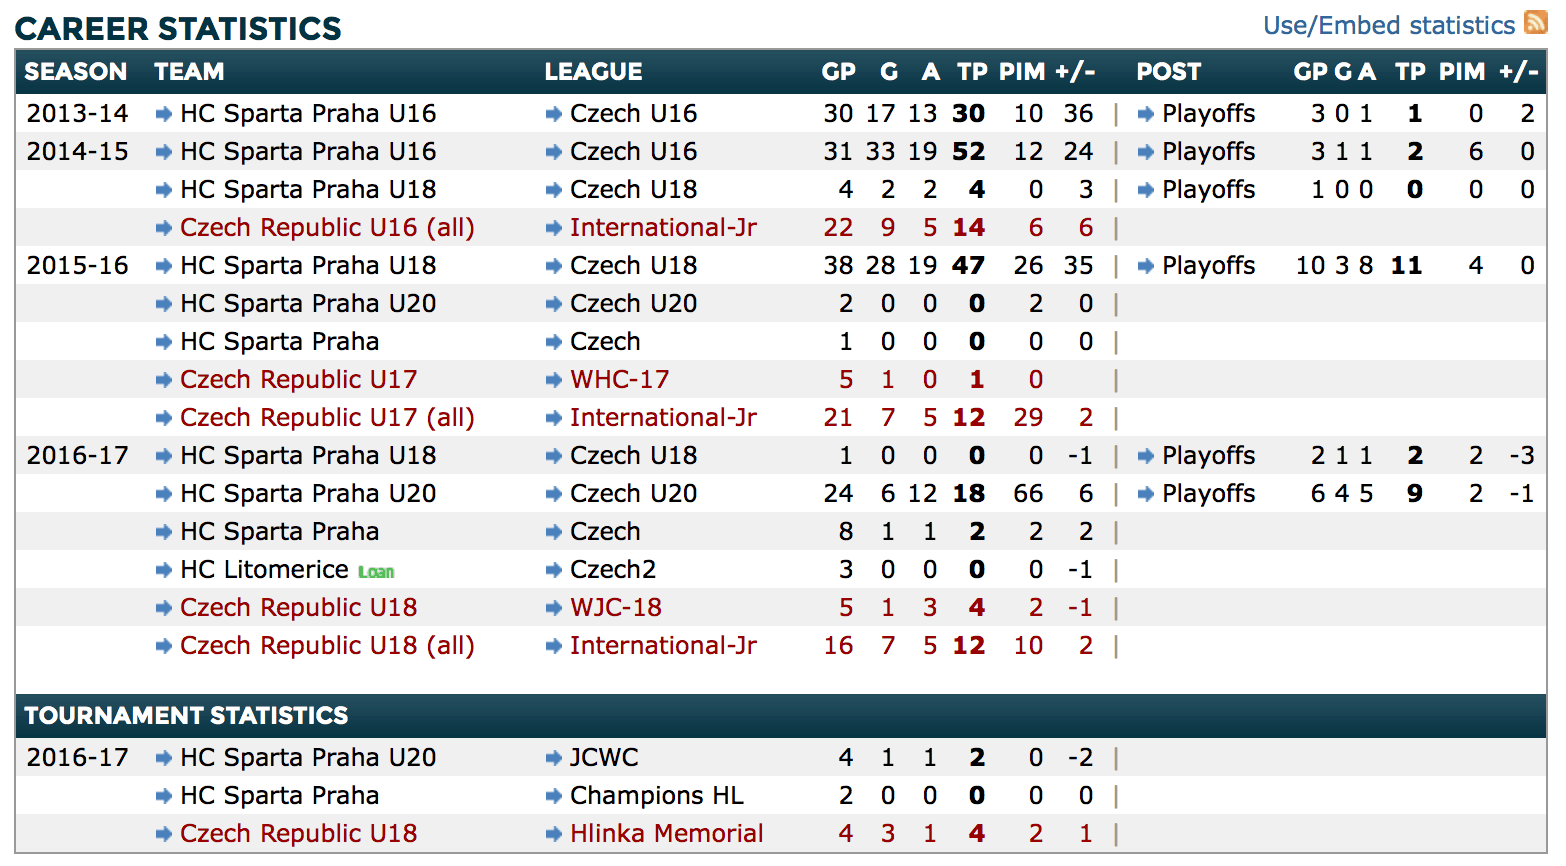Open the Champions HL league link

coord(656,796)
